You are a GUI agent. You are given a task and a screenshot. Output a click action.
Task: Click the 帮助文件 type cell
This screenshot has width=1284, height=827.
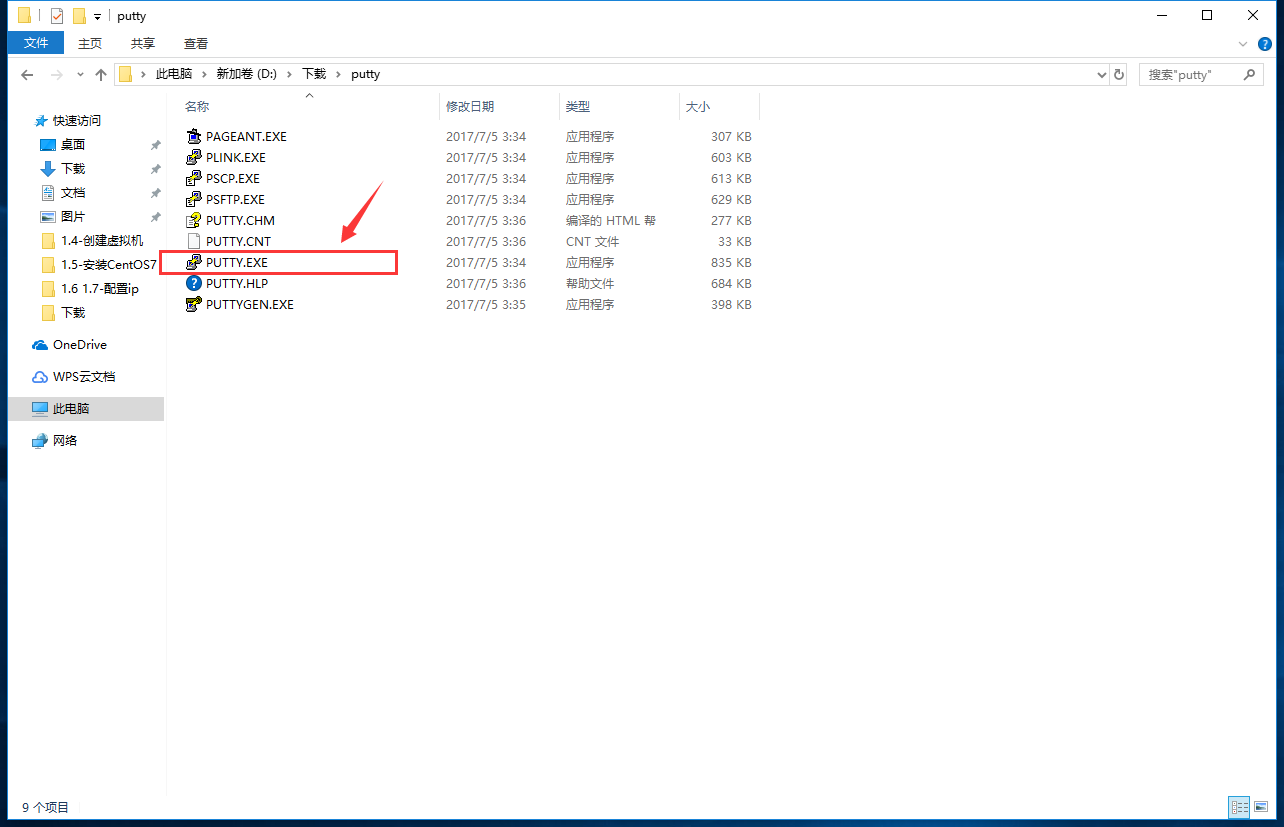point(590,283)
